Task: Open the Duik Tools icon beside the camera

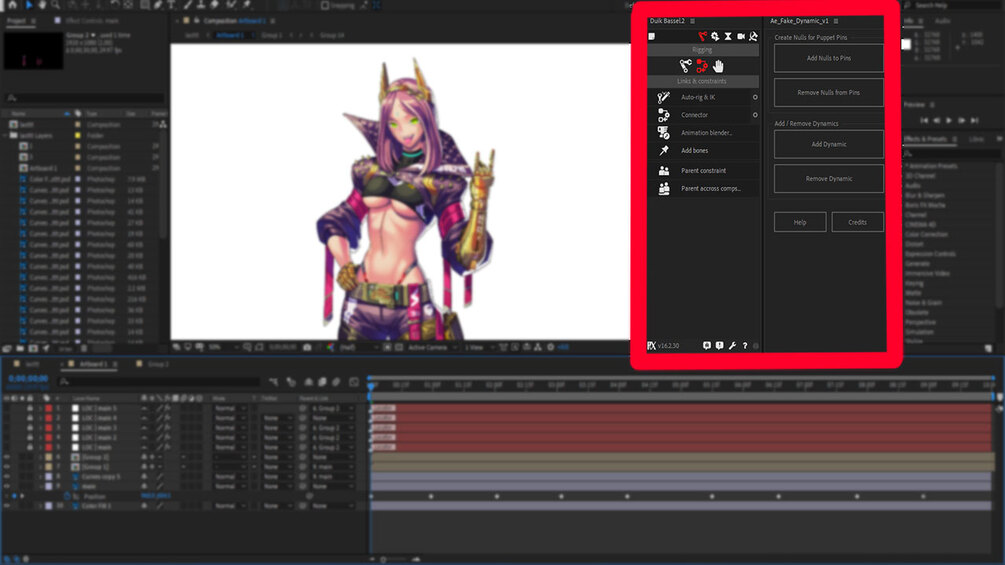Action: point(754,37)
